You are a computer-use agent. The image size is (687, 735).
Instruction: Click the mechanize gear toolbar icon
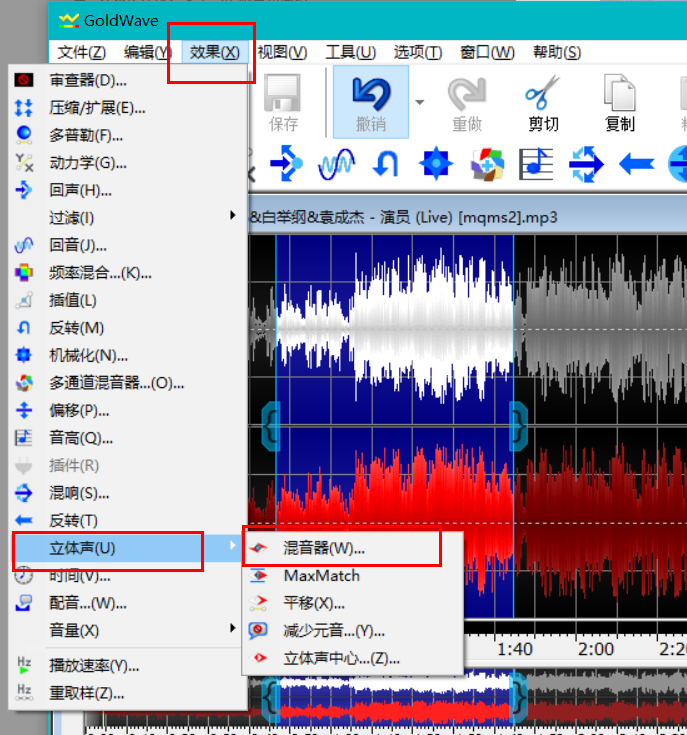(x=436, y=164)
